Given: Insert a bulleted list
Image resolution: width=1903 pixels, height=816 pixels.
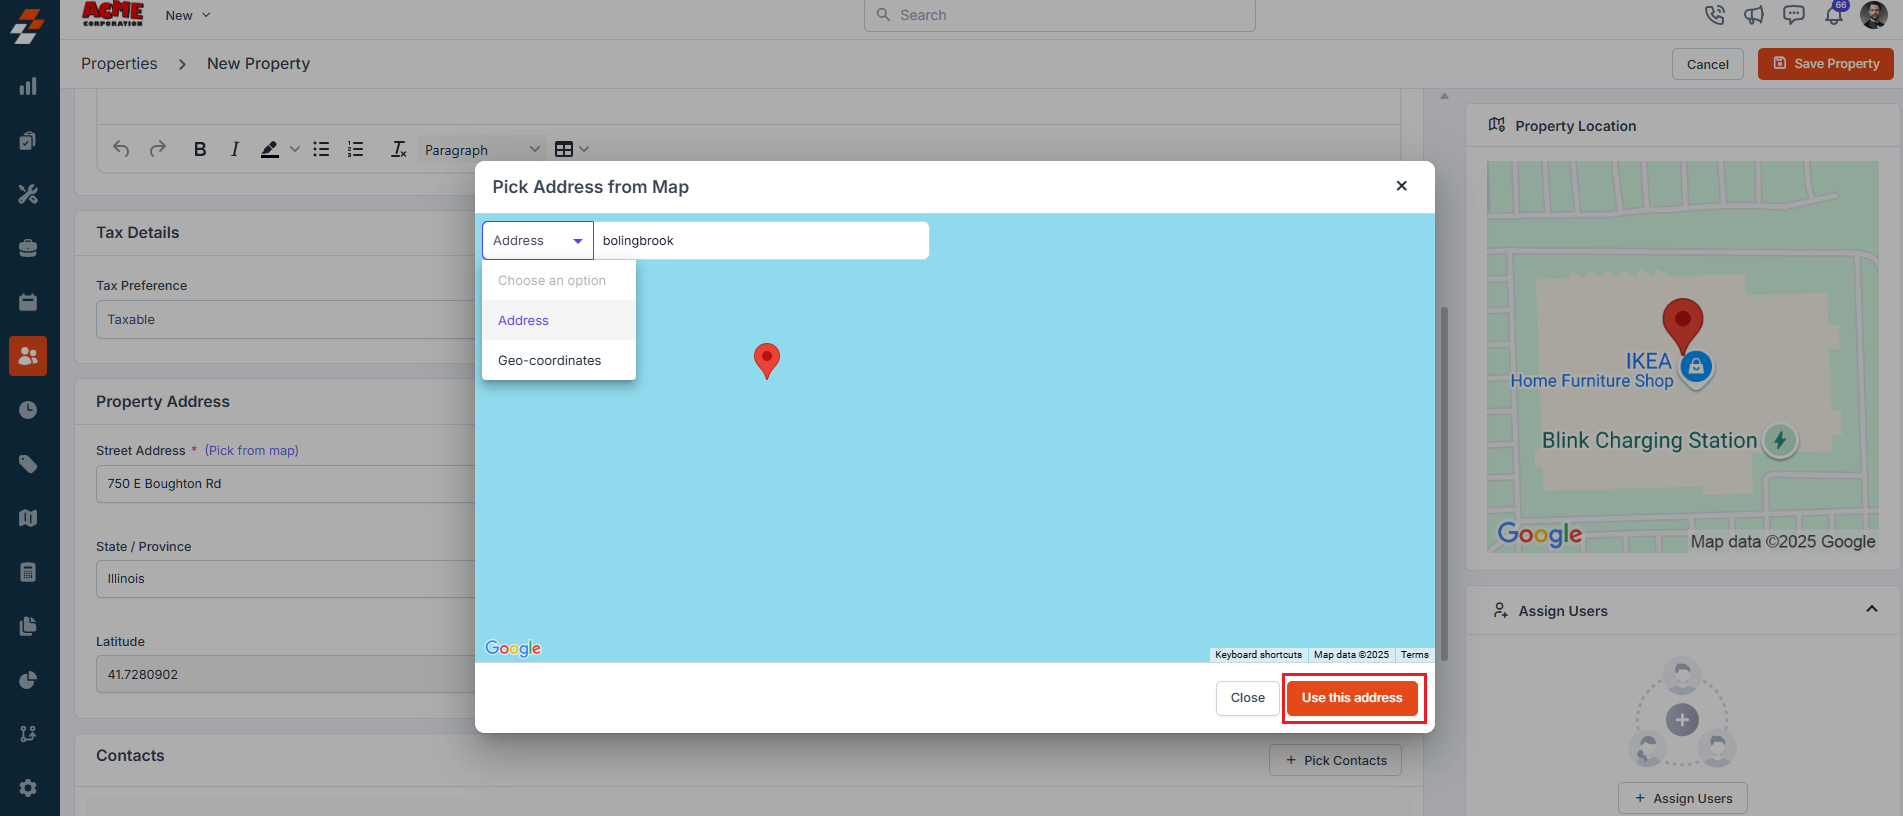Looking at the screenshot, I should 321,149.
